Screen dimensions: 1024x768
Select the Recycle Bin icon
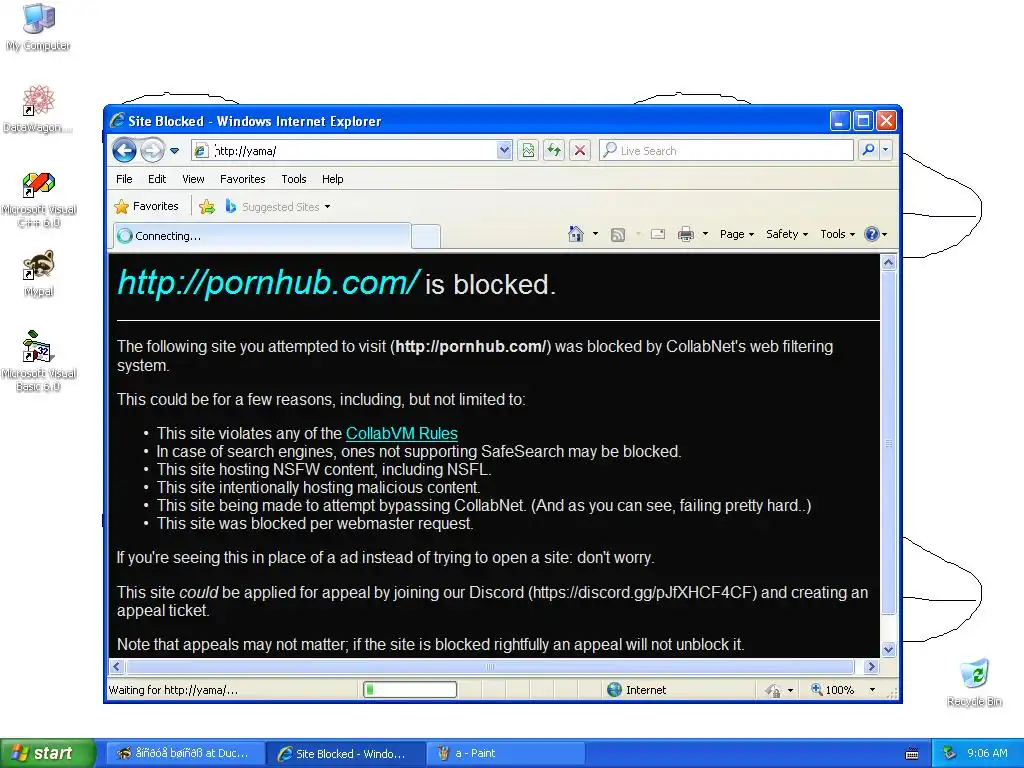[x=974, y=683]
